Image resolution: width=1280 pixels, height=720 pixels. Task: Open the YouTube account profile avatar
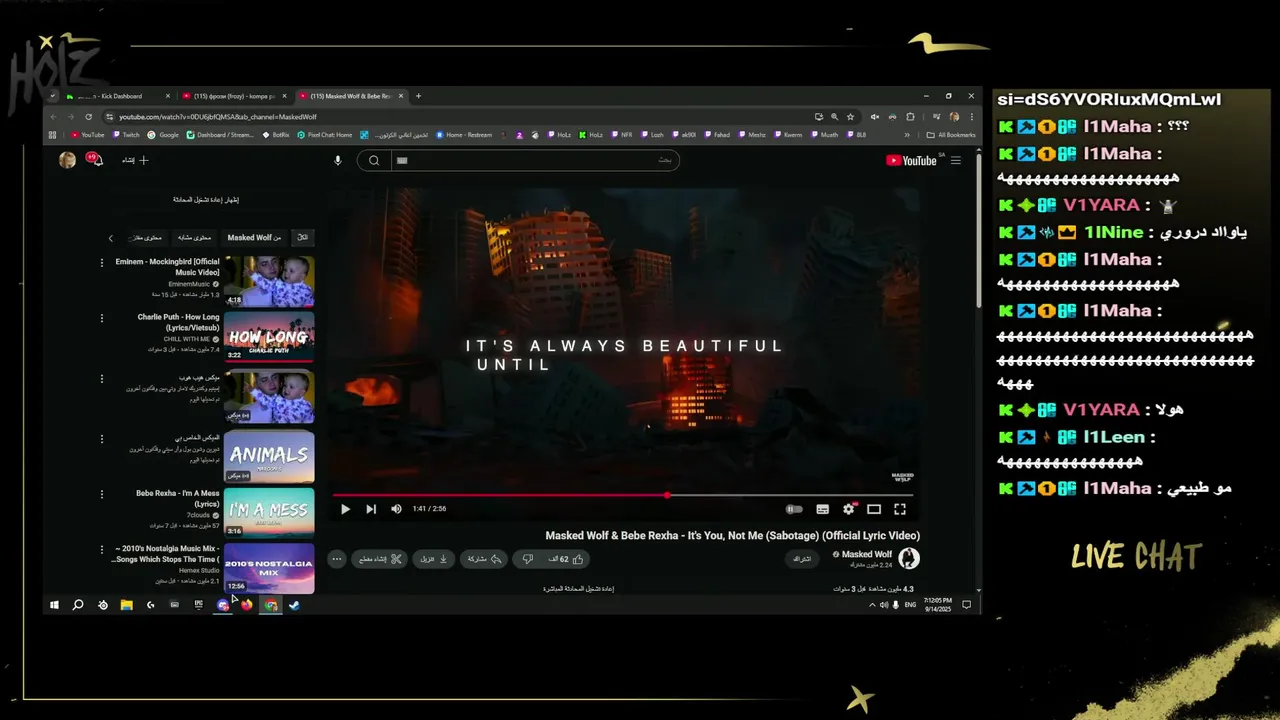67,160
